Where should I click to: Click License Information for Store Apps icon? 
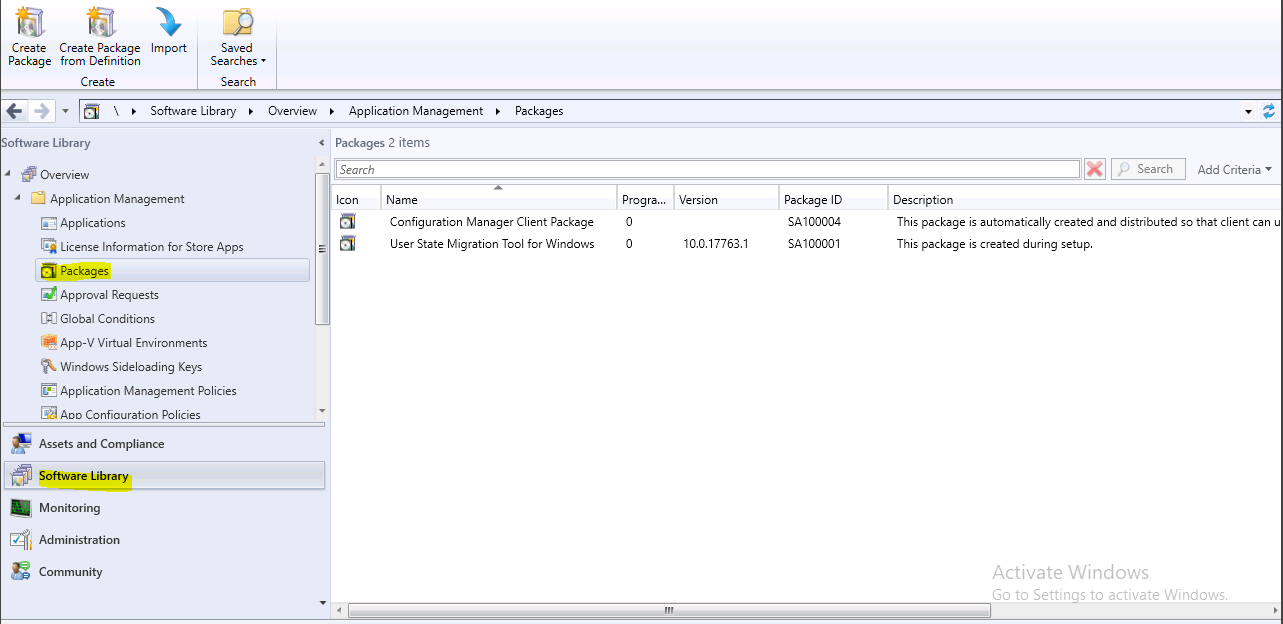48,246
